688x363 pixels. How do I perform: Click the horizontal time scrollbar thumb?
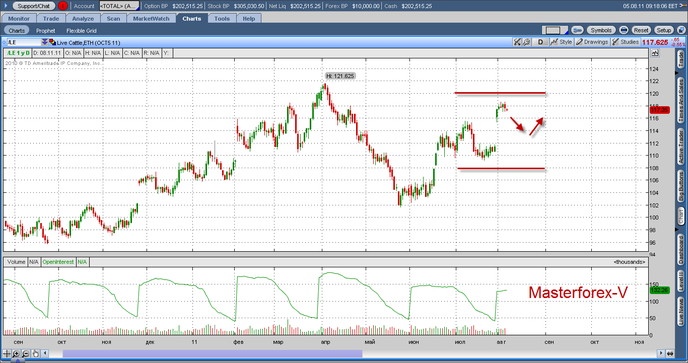212,353
